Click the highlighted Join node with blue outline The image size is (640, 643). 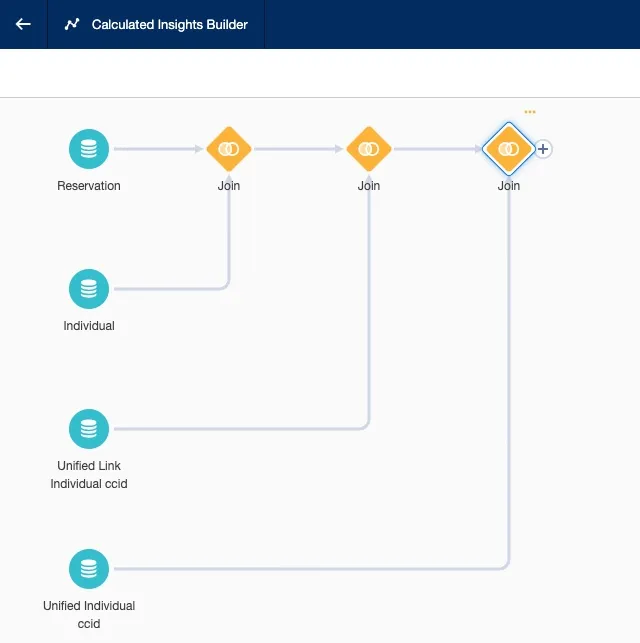click(x=509, y=149)
